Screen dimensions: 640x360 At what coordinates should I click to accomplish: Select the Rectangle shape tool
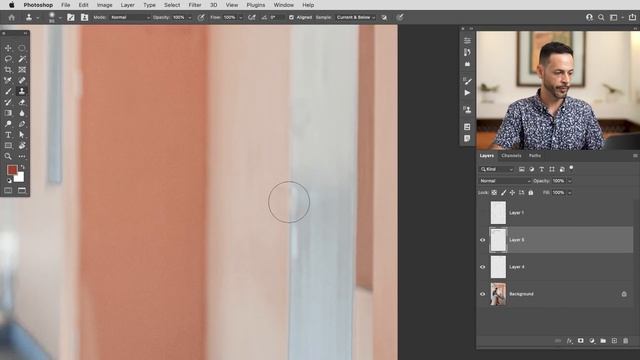[x=8, y=145]
